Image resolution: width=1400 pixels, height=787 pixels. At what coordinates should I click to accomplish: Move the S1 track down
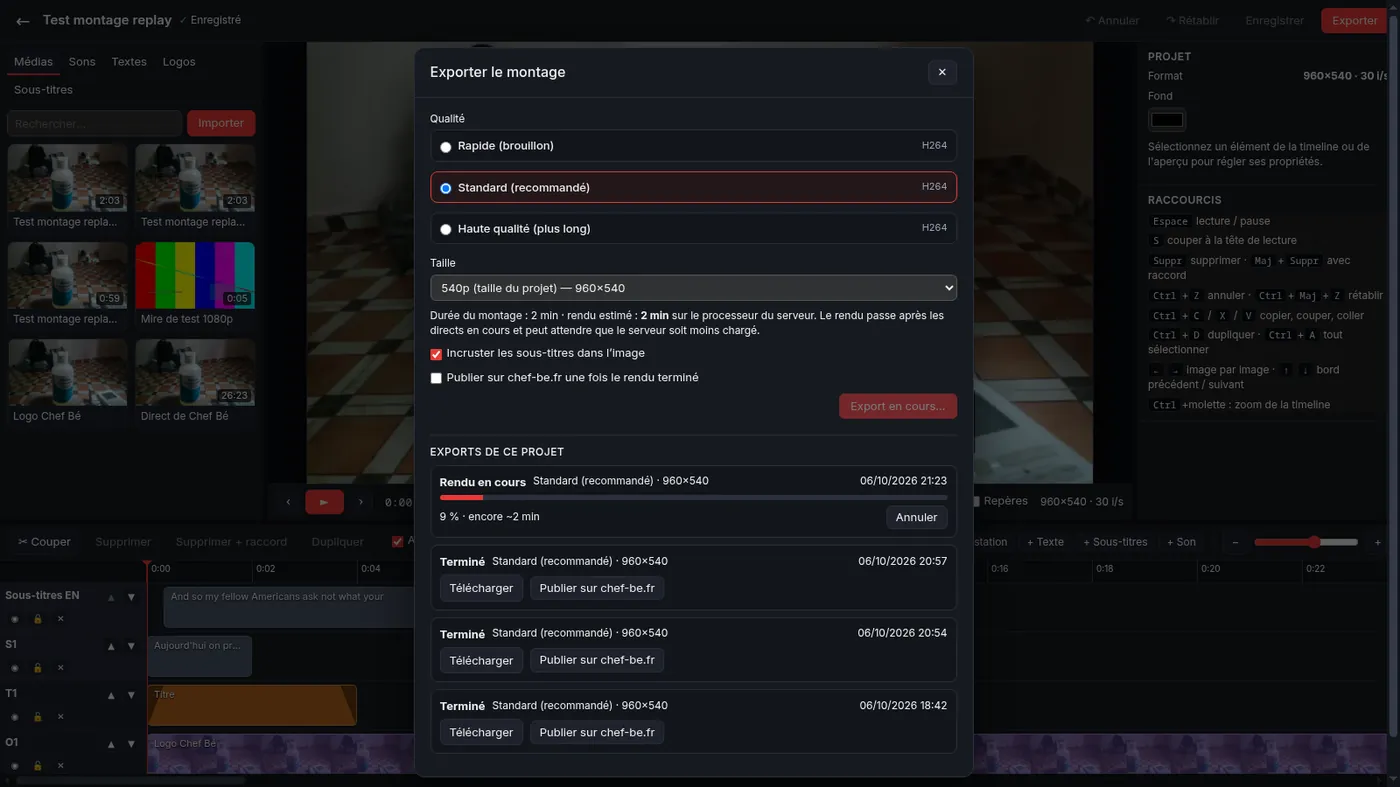[x=131, y=646]
